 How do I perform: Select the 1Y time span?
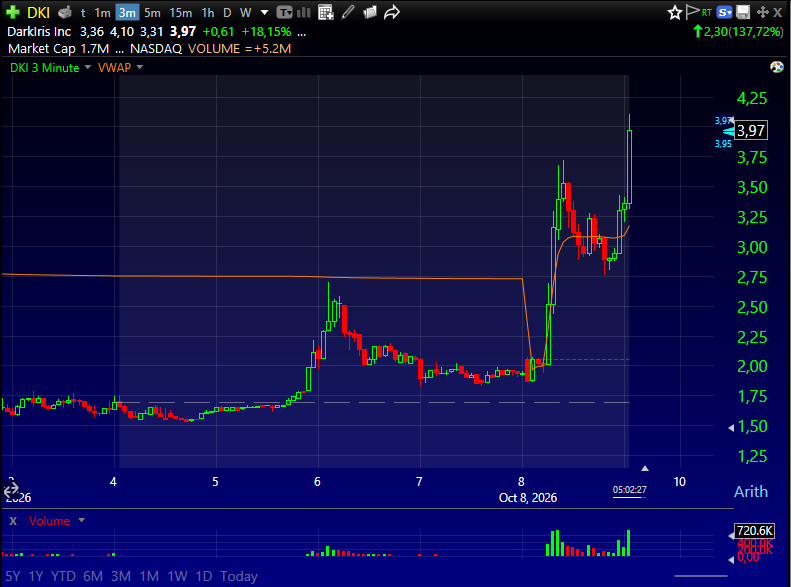(36, 576)
